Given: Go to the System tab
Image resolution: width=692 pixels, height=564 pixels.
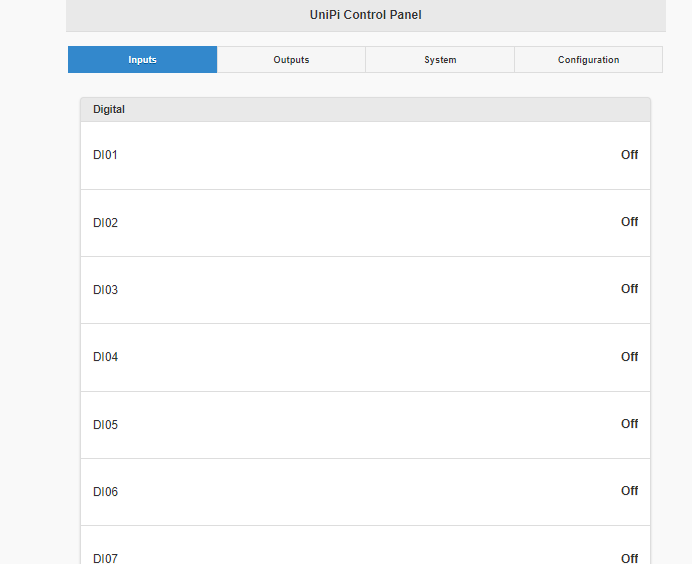Looking at the screenshot, I should pyautogui.click(x=440, y=60).
